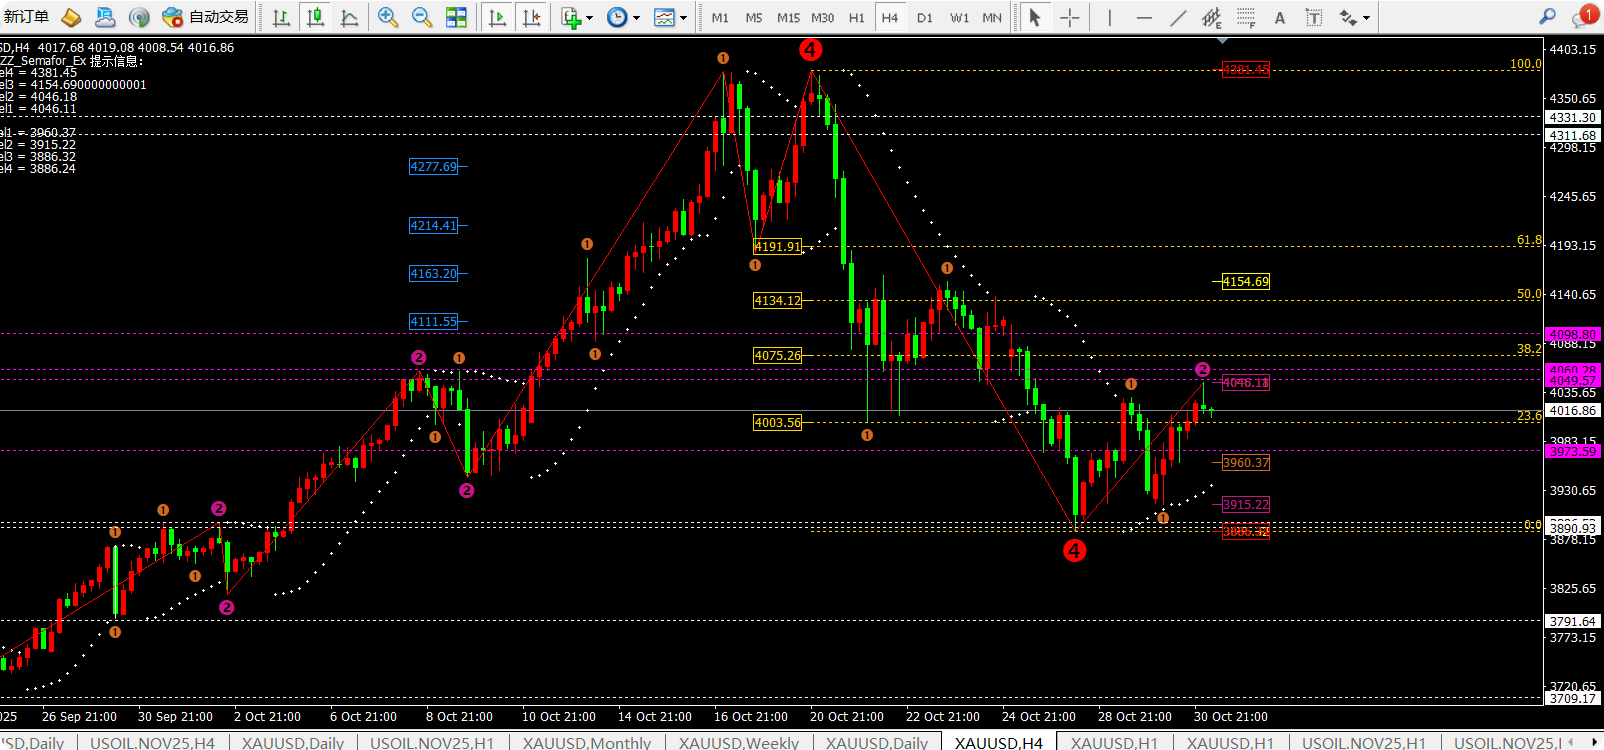Click the blue 4277.69 price label
Viewport: 1604px width, 750px height.
tap(433, 167)
